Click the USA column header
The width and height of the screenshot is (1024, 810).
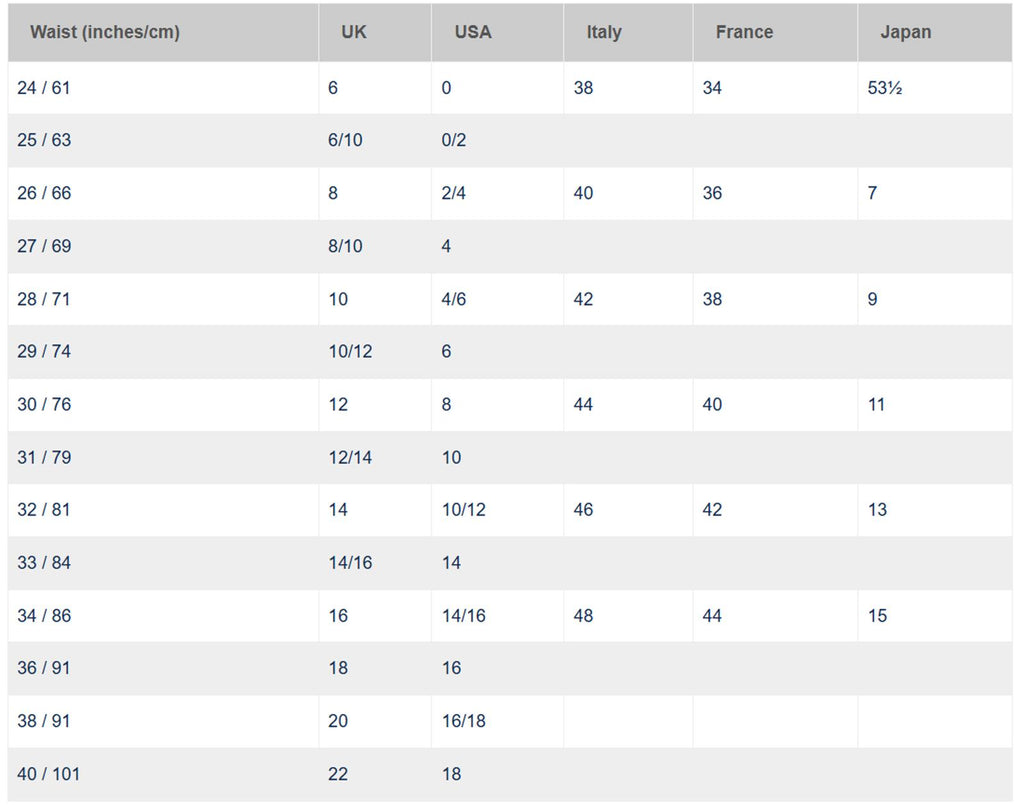(x=473, y=32)
